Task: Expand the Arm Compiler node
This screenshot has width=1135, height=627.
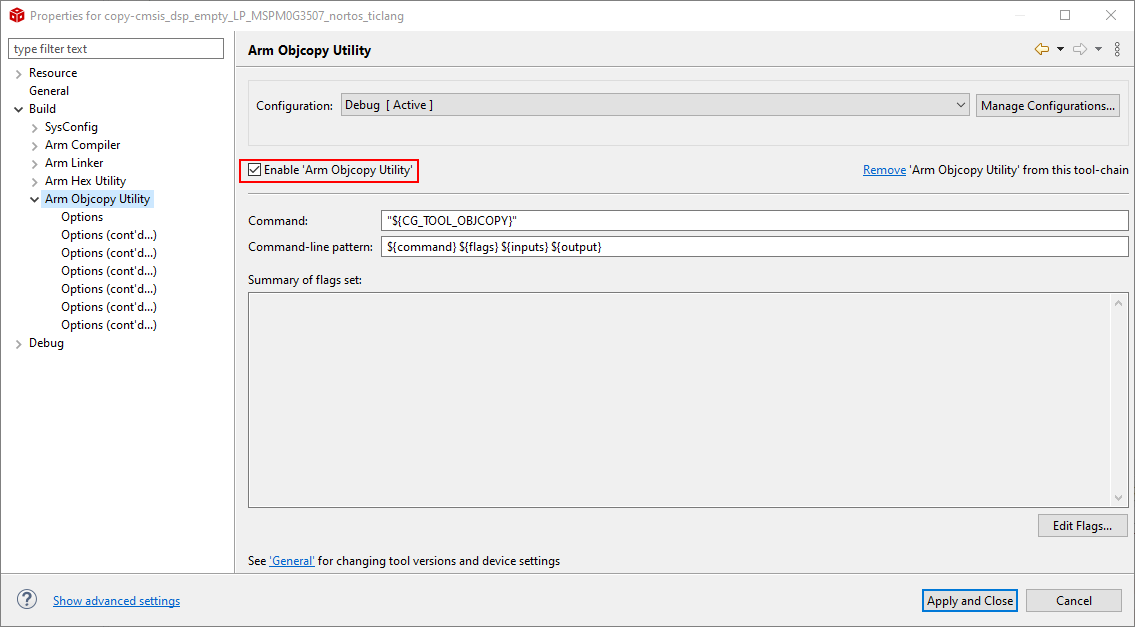Action: point(35,145)
